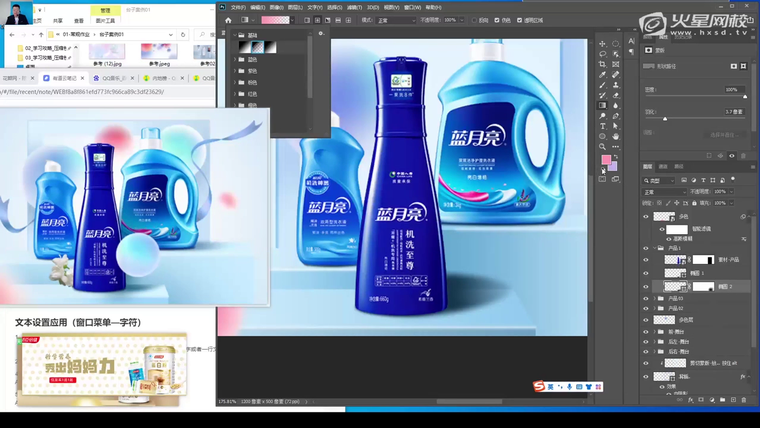This screenshot has height=428, width=760.
Task: Select the Eyedropper tool
Action: [603, 74]
